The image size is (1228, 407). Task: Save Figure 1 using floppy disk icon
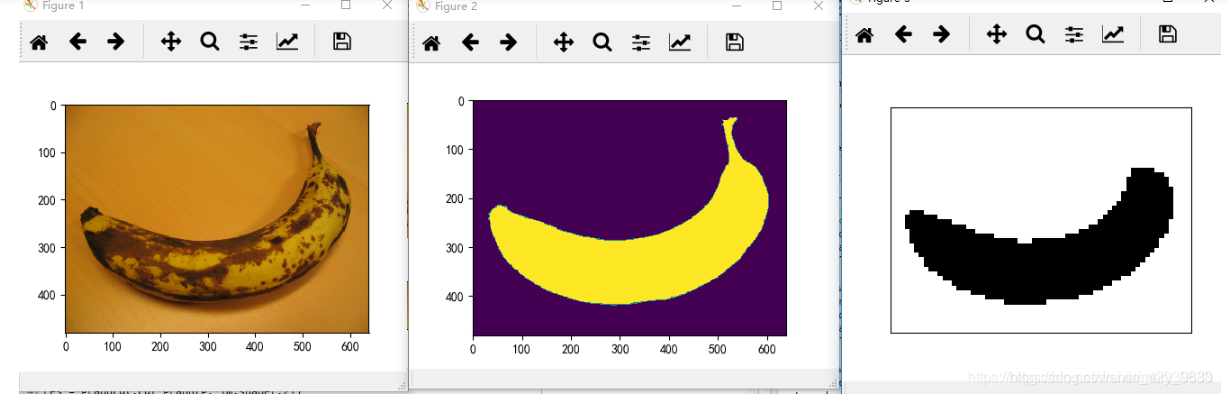342,42
